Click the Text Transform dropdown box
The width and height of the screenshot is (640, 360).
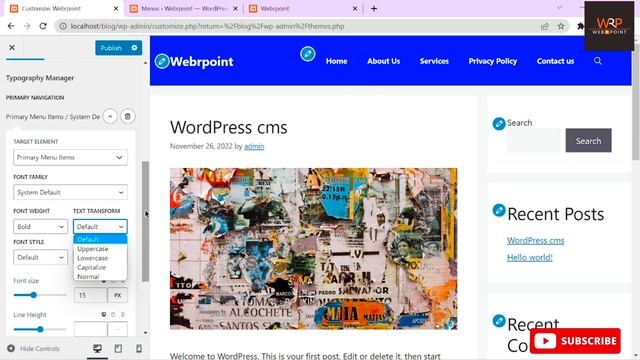tap(100, 227)
